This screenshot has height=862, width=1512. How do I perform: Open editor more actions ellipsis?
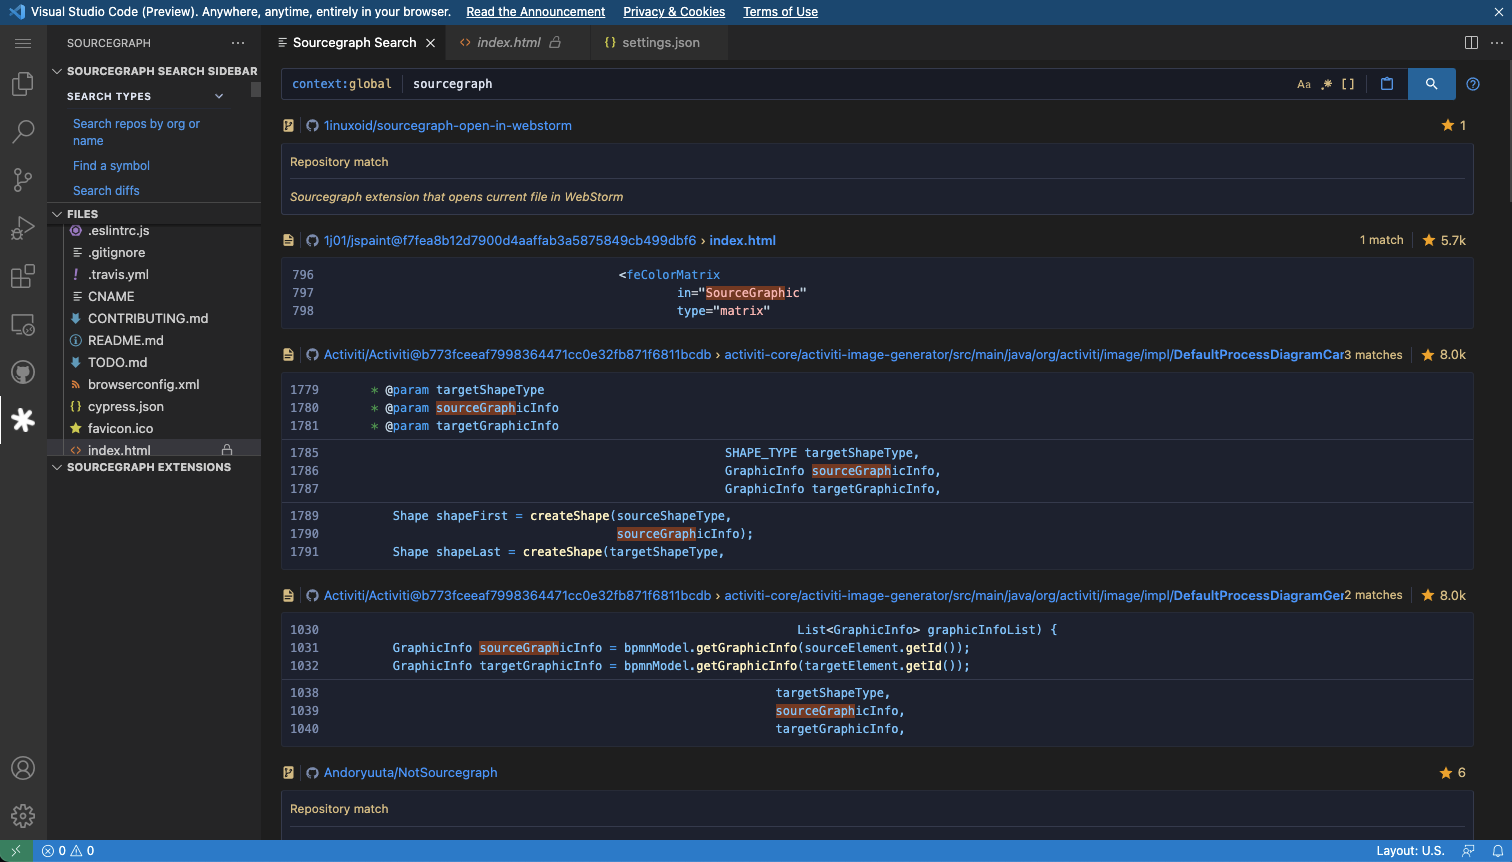tap(1497, 43)
